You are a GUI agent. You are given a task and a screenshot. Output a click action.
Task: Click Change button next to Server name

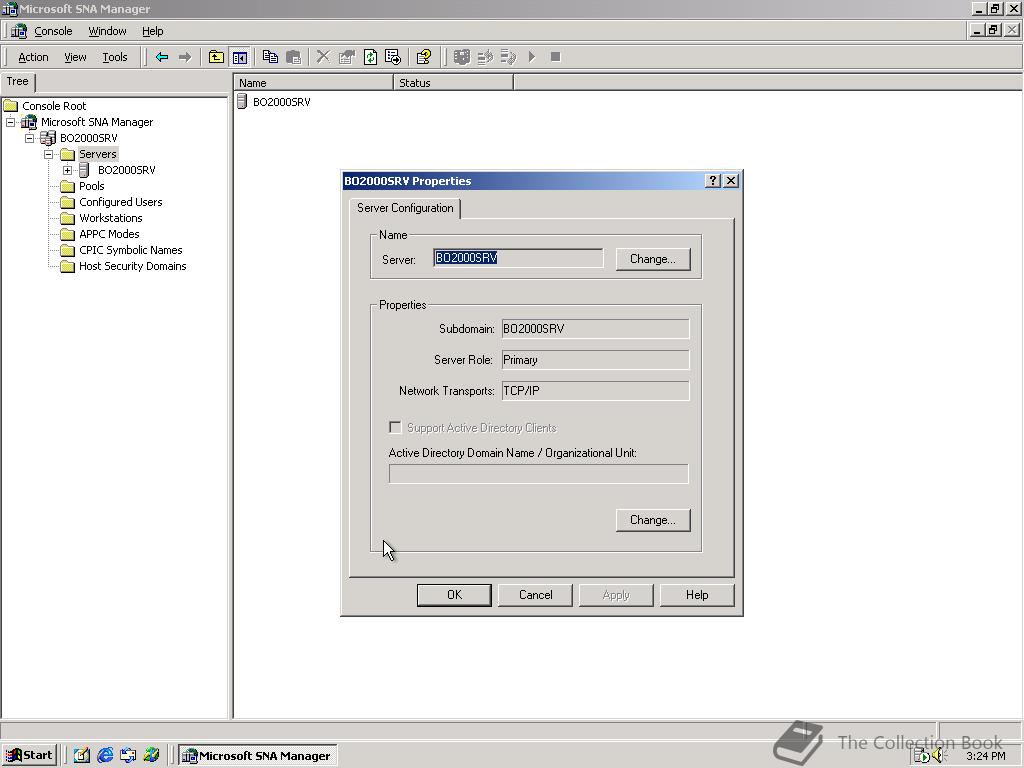click(652, 259)
